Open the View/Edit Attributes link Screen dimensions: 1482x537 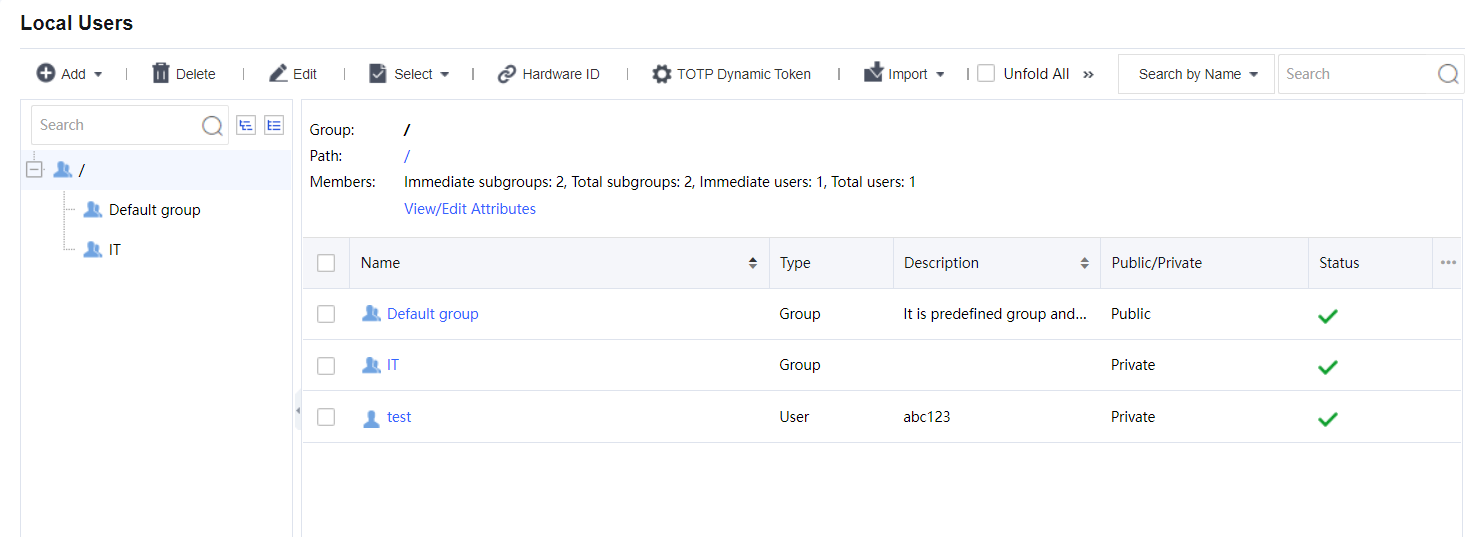(x=469, y=209)
